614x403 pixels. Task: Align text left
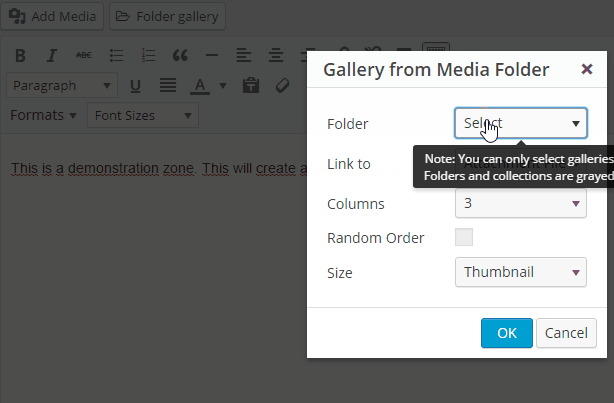(244, 55)
